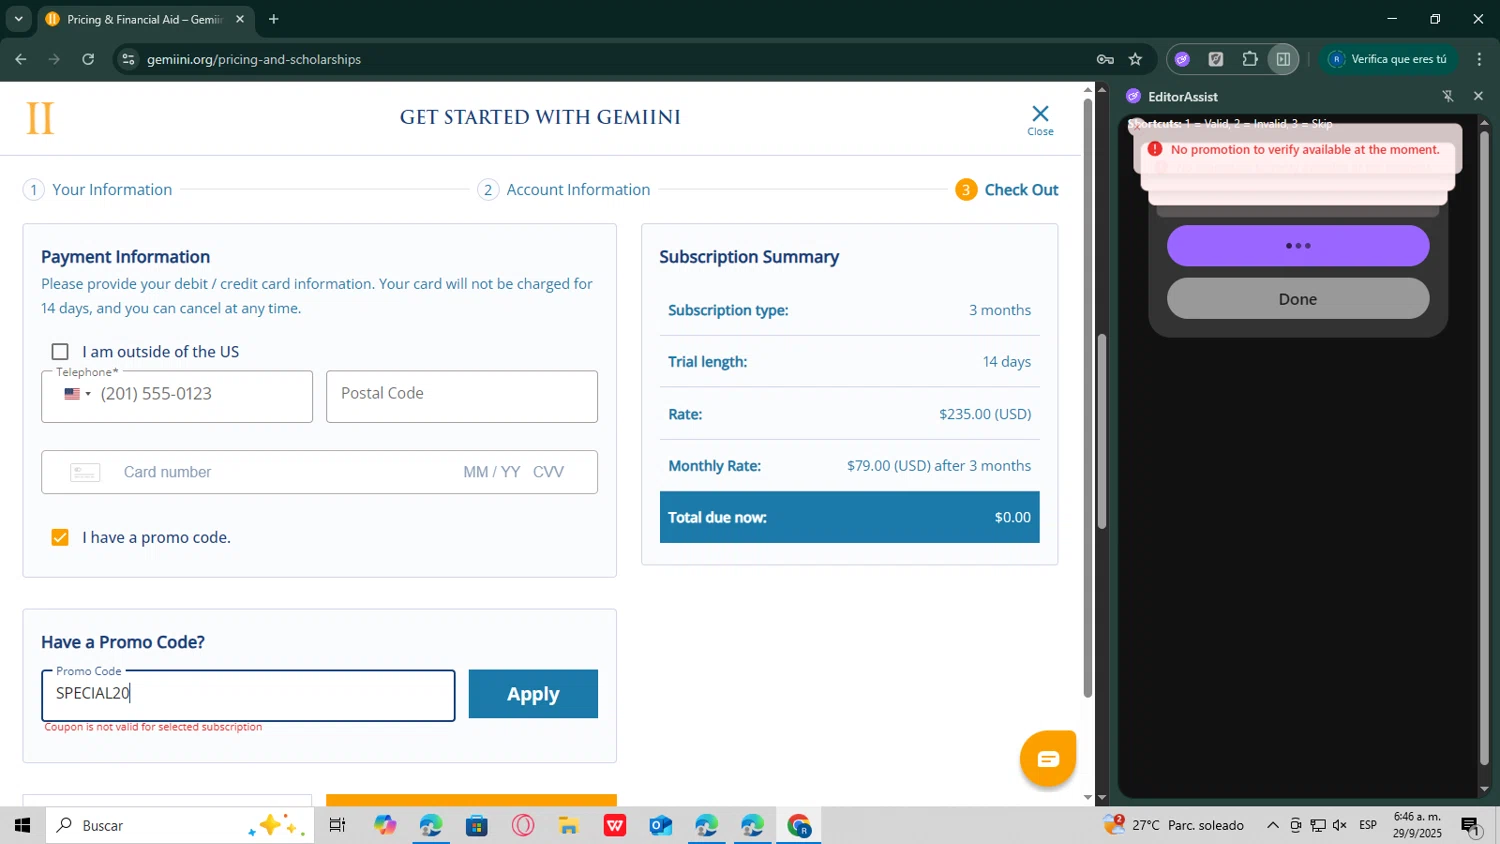The height and width of the screenshot is (844, 1500).
Task: Uncheck I have a promo code
Action: point(60,538)
